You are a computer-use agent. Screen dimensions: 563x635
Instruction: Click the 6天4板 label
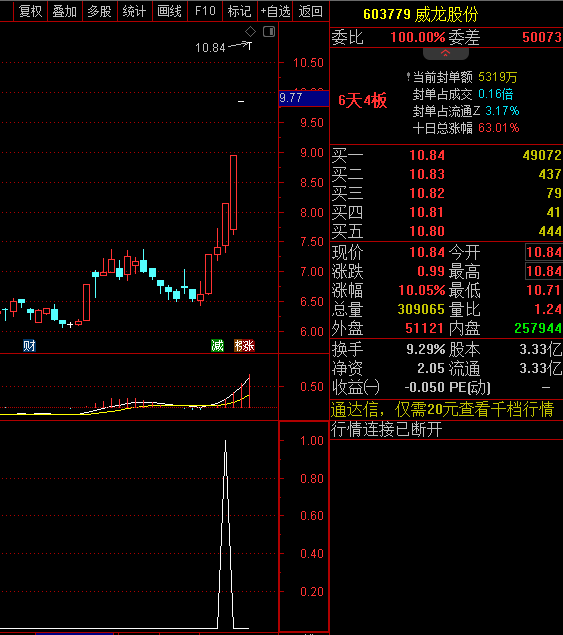pos(363,100)
